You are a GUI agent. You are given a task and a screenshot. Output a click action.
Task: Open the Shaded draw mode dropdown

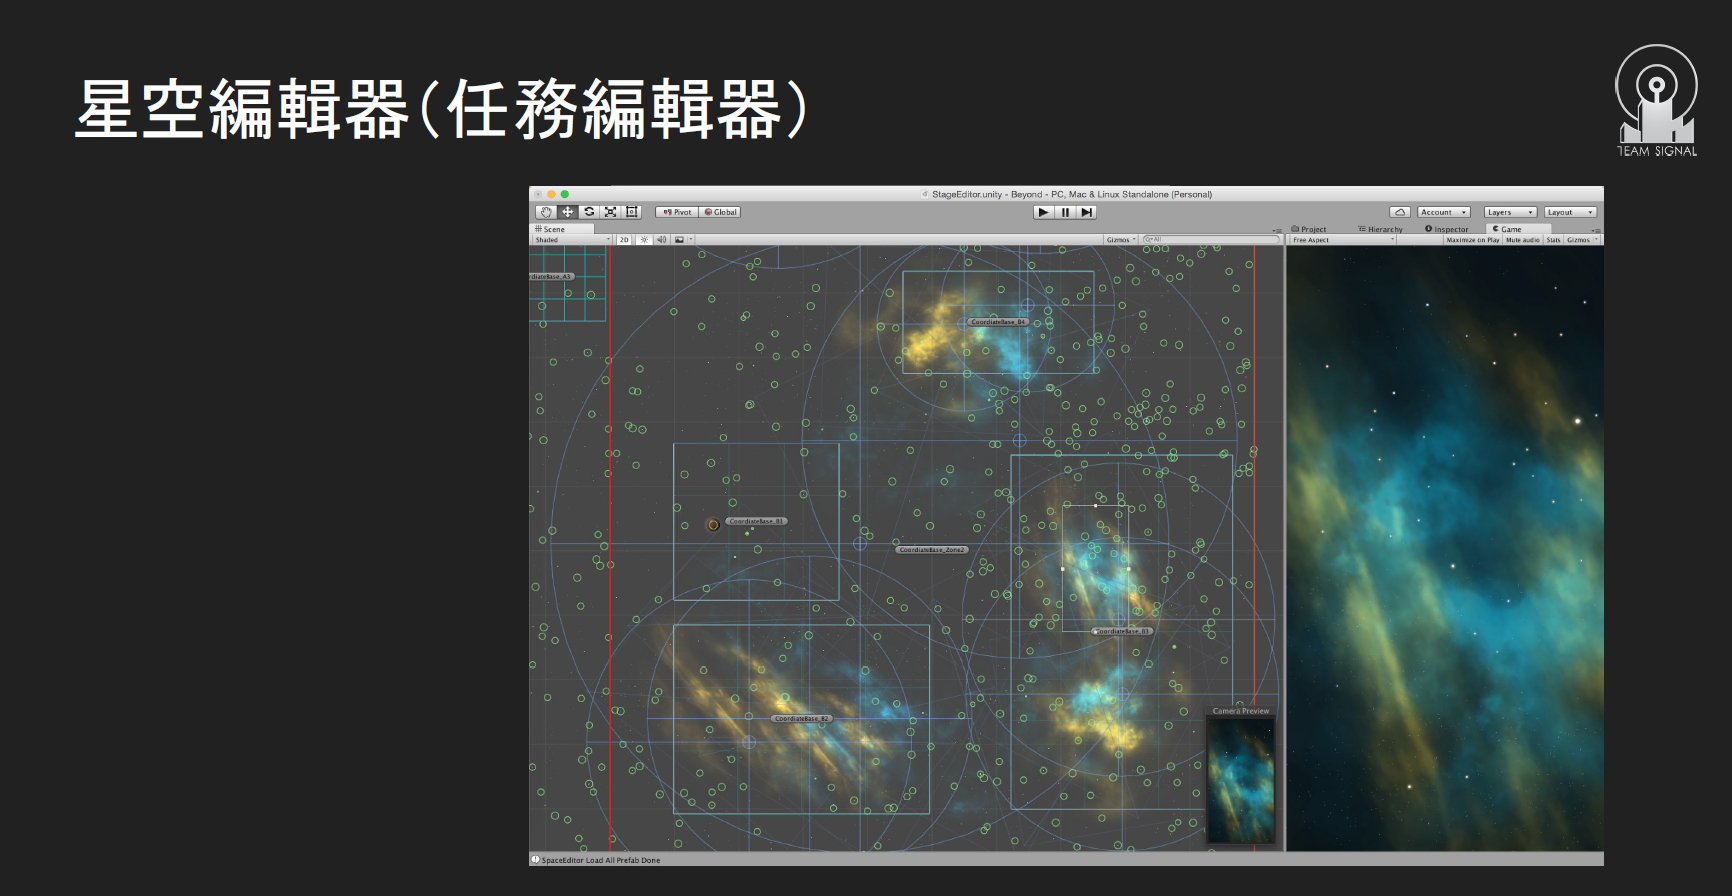pos(572,240)
